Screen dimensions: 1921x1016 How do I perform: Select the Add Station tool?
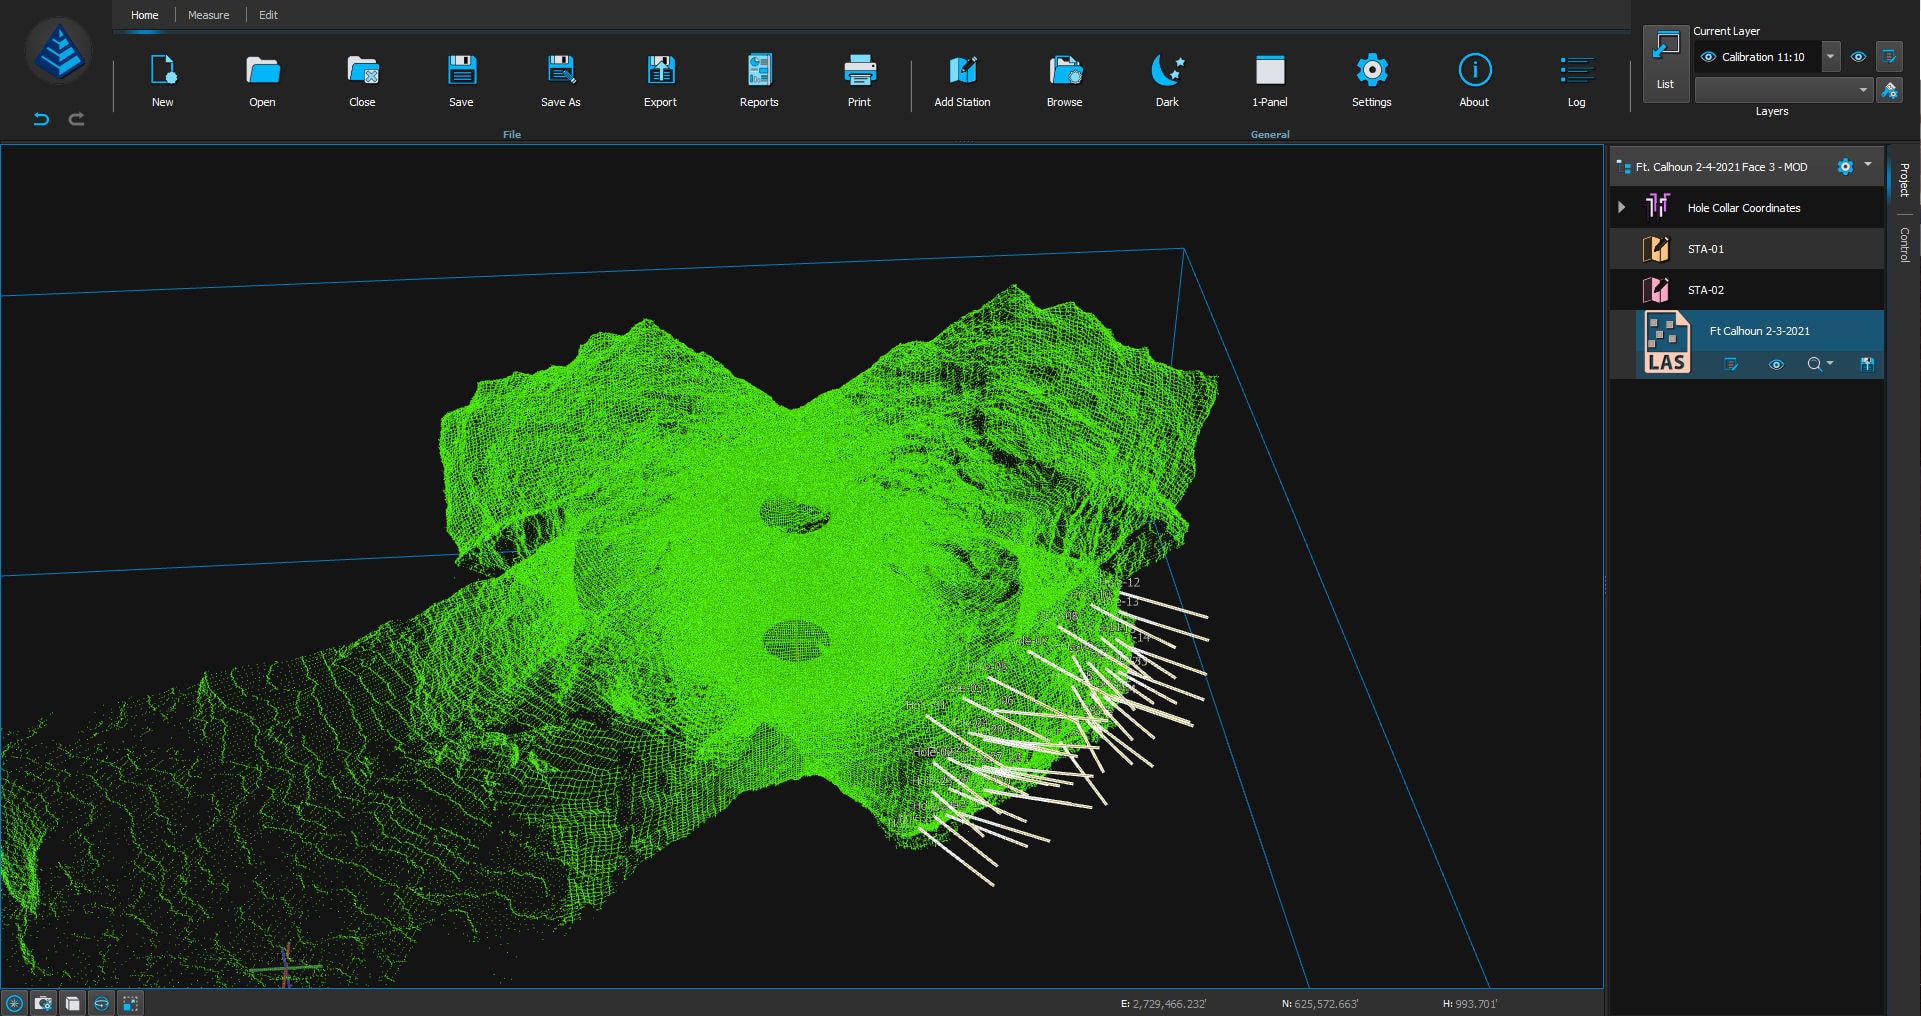[x=962, y=80]
